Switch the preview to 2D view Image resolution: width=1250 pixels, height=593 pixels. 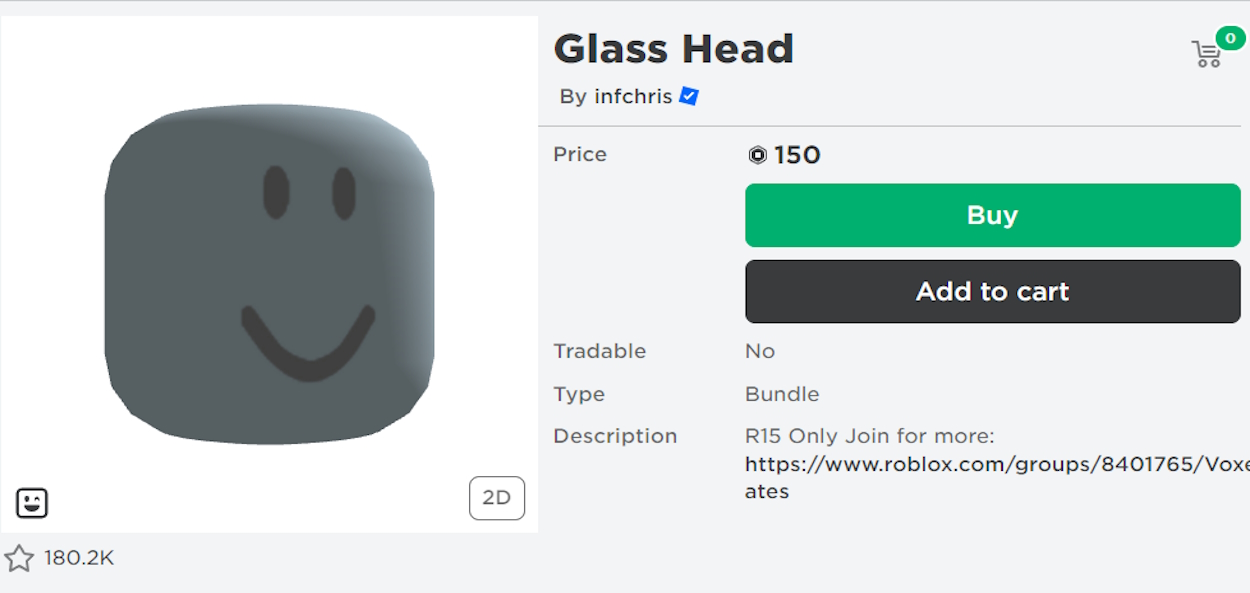(x=497, y=498)
